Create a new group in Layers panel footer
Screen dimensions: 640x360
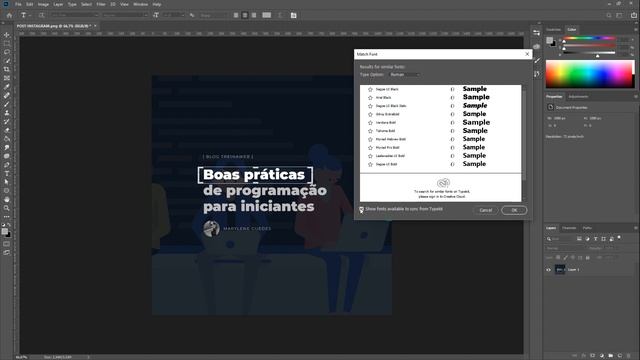(x=611, y=356)
